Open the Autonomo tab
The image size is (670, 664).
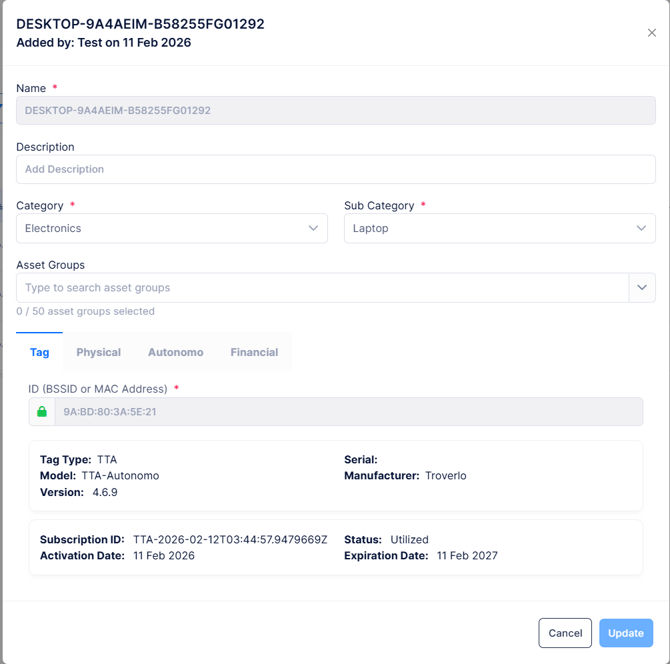click(x=175, y=352)
